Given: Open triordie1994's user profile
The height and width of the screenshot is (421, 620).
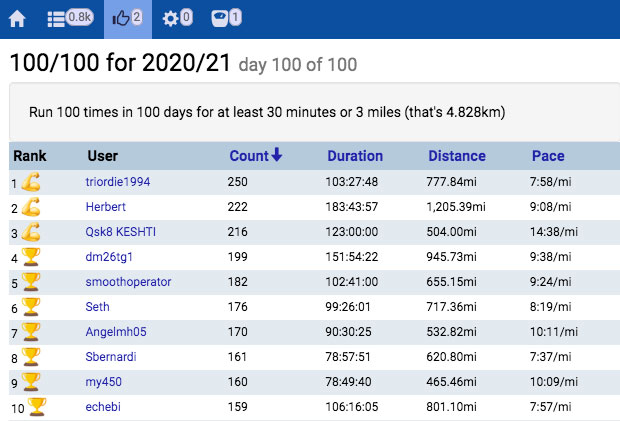Looking at the screenshot, I should 124,182.
